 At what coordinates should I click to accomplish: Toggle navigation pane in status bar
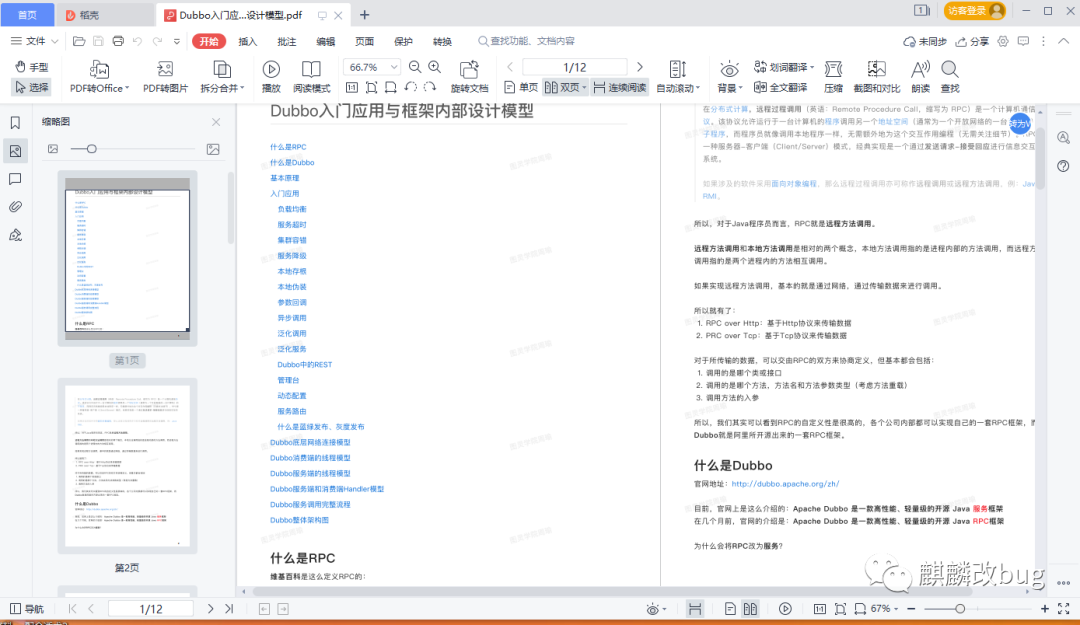[x=27, y=608]
